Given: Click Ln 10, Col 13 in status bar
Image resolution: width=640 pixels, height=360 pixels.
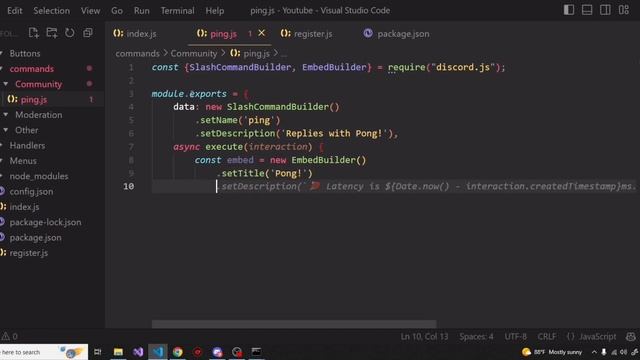Looking at the screenshot, I should (424, 337).
